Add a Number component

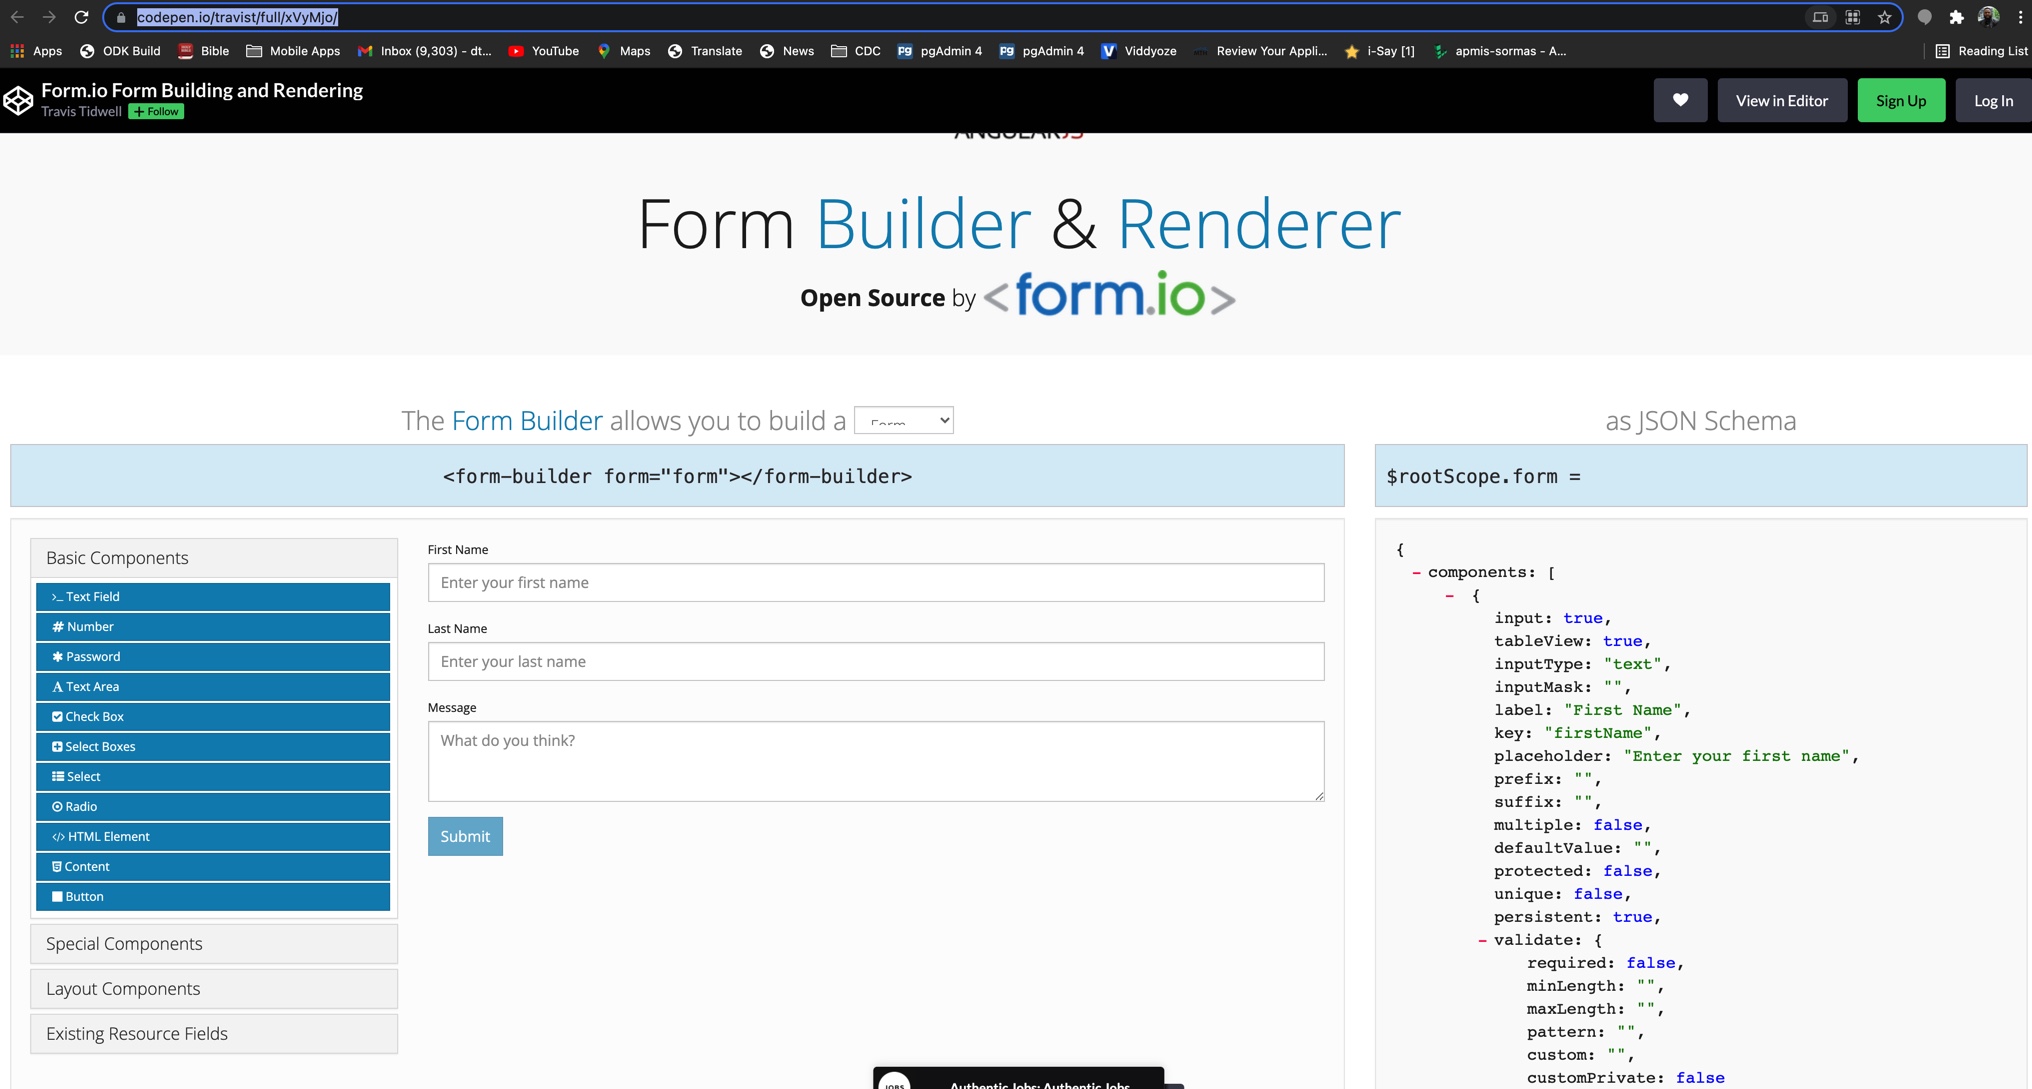[x=212, y=626]
